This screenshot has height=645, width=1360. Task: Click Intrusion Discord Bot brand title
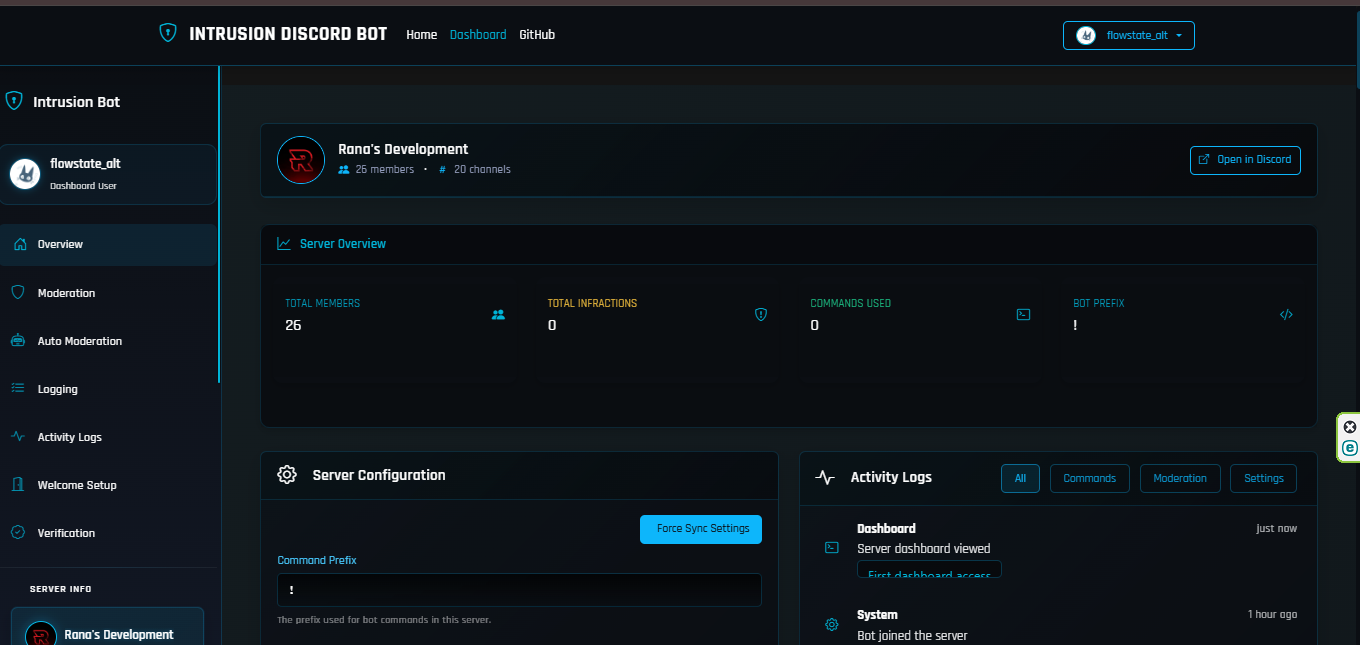coord(288,33)
